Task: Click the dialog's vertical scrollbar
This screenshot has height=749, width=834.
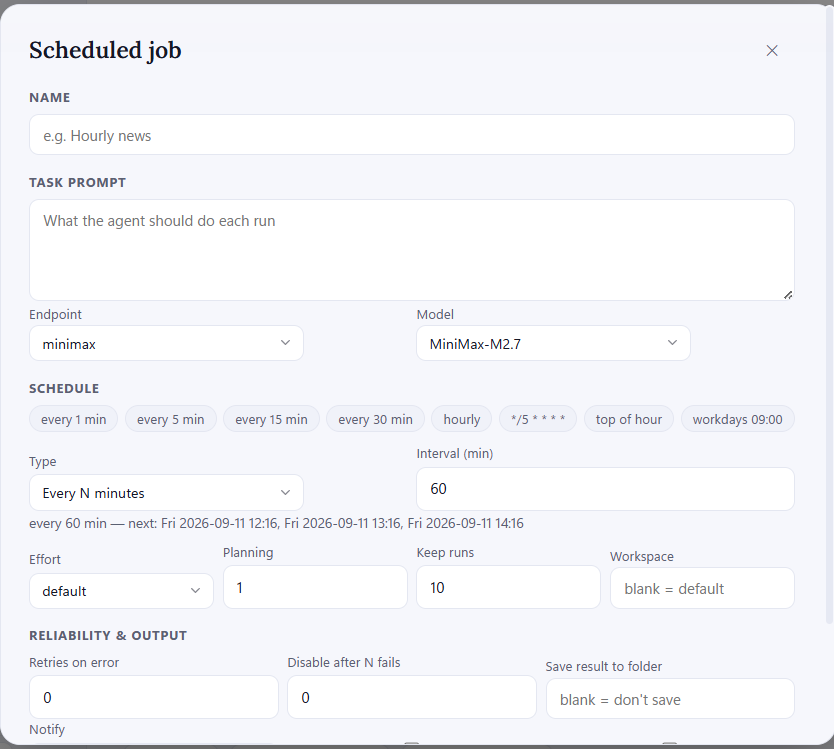Action: 829,314
